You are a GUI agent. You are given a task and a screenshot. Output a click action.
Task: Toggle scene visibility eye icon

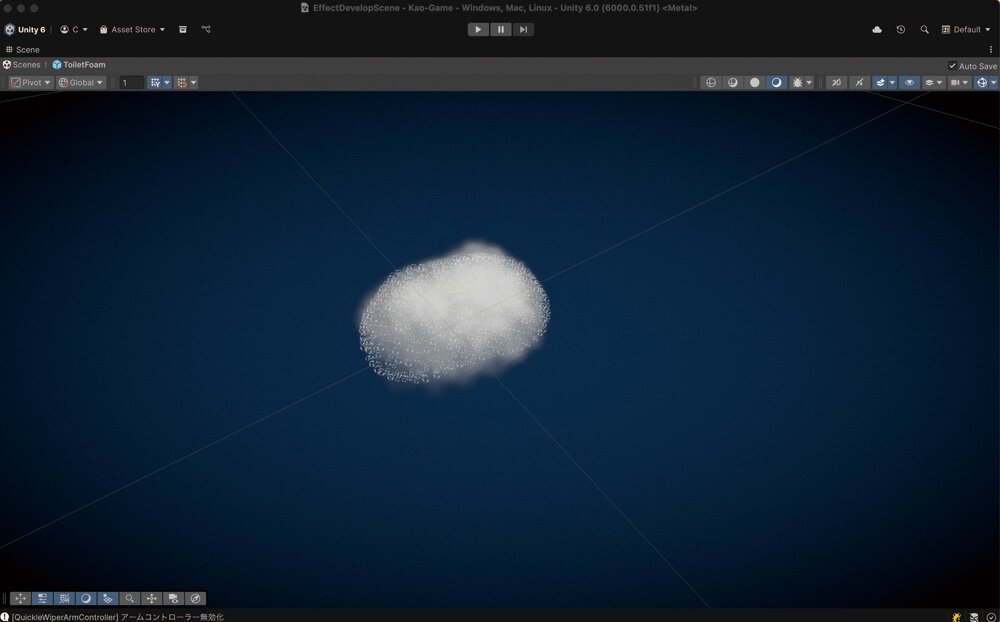pos(909,82)
